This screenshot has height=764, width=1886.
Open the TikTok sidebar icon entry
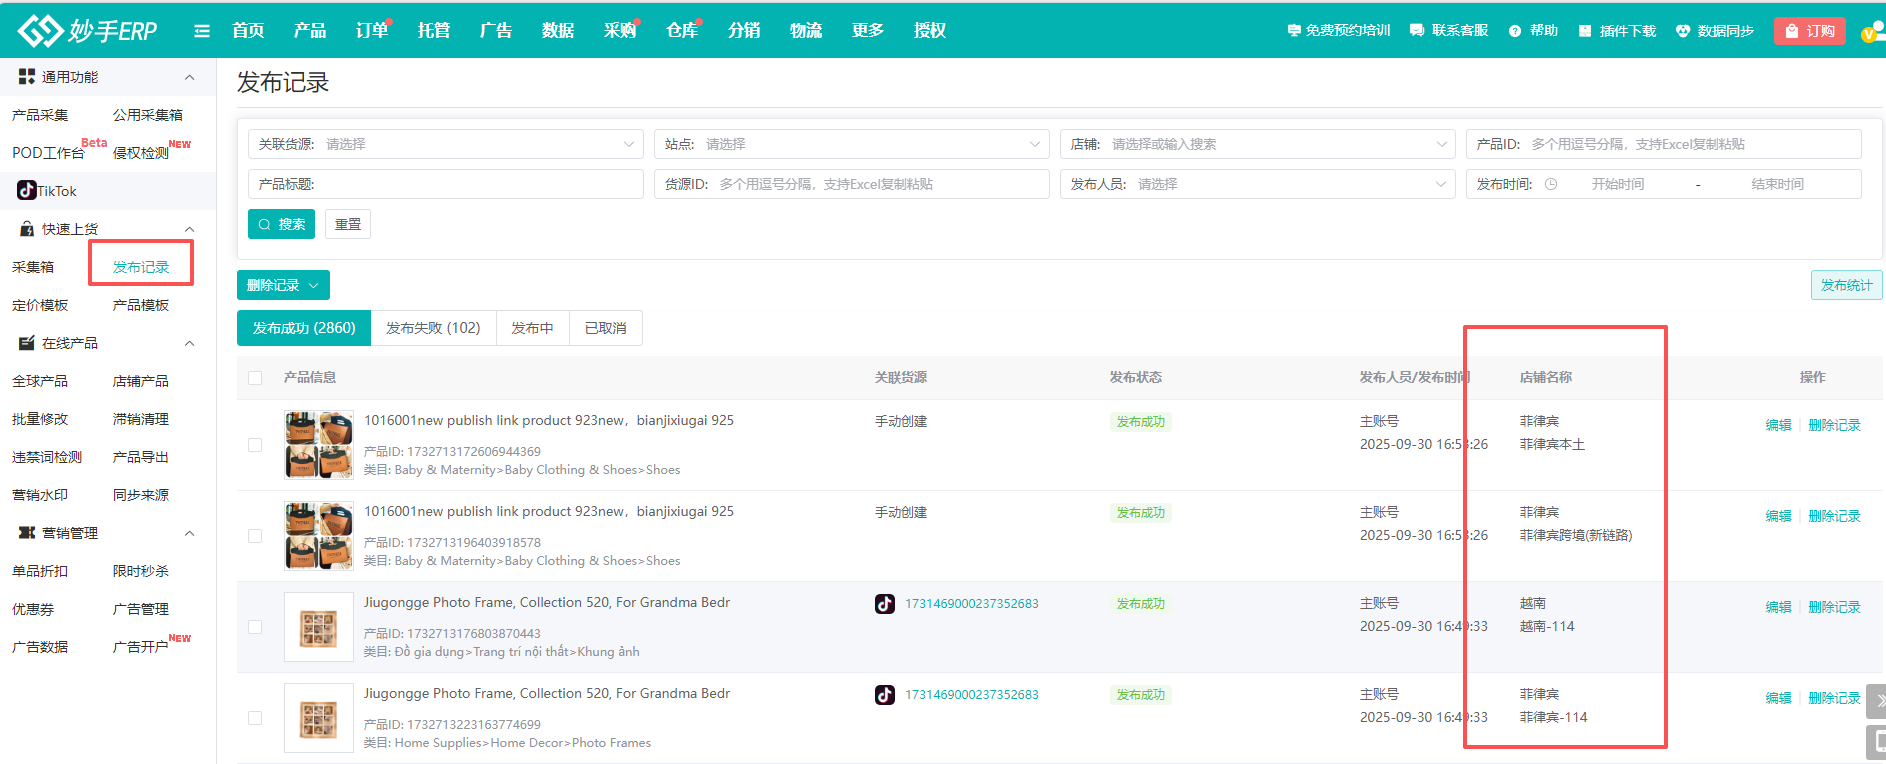(x=27, y=191)
